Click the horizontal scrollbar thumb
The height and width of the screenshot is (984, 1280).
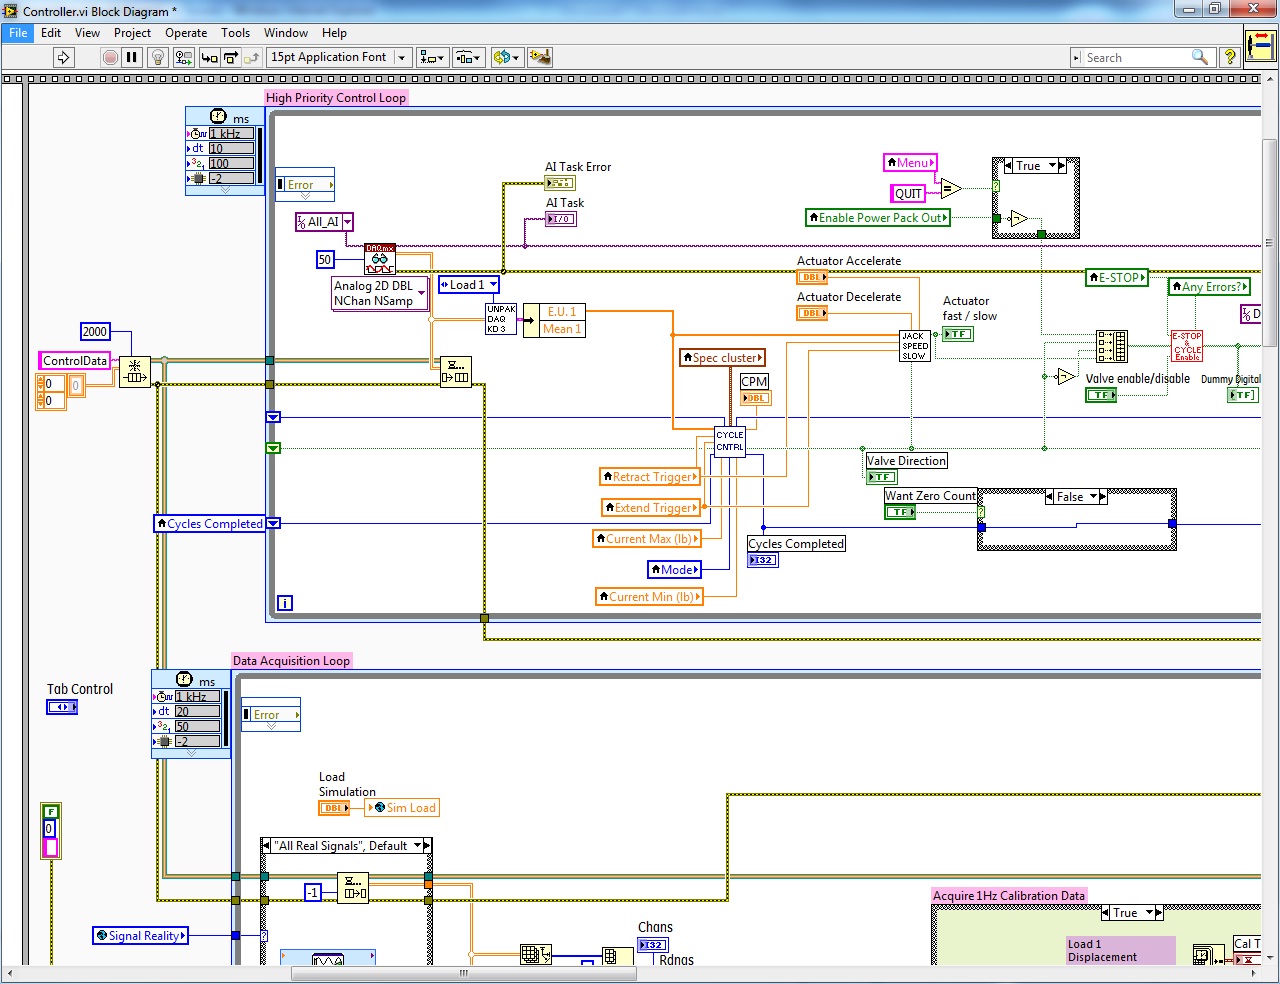coord(463,973)
